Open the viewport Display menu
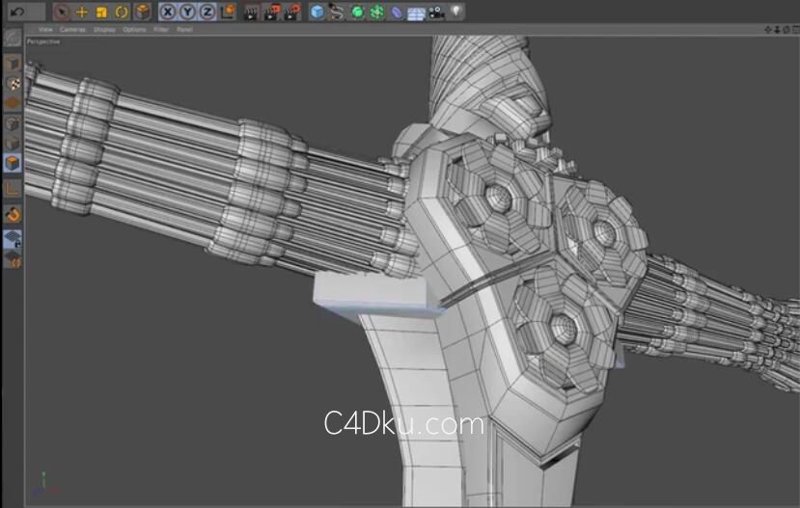 pos(105,30)
